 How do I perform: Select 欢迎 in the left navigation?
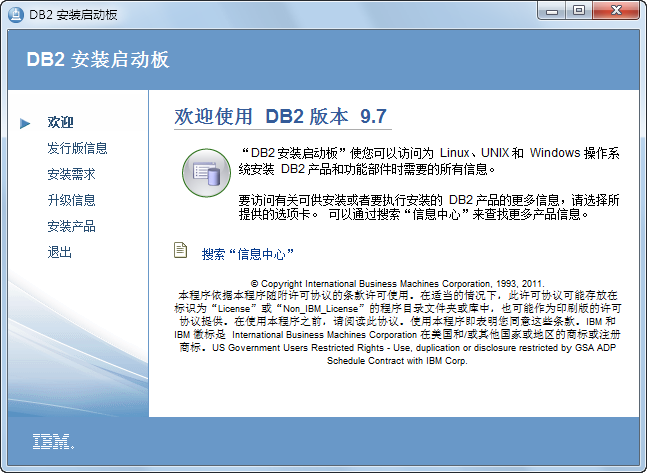[60, 123]
